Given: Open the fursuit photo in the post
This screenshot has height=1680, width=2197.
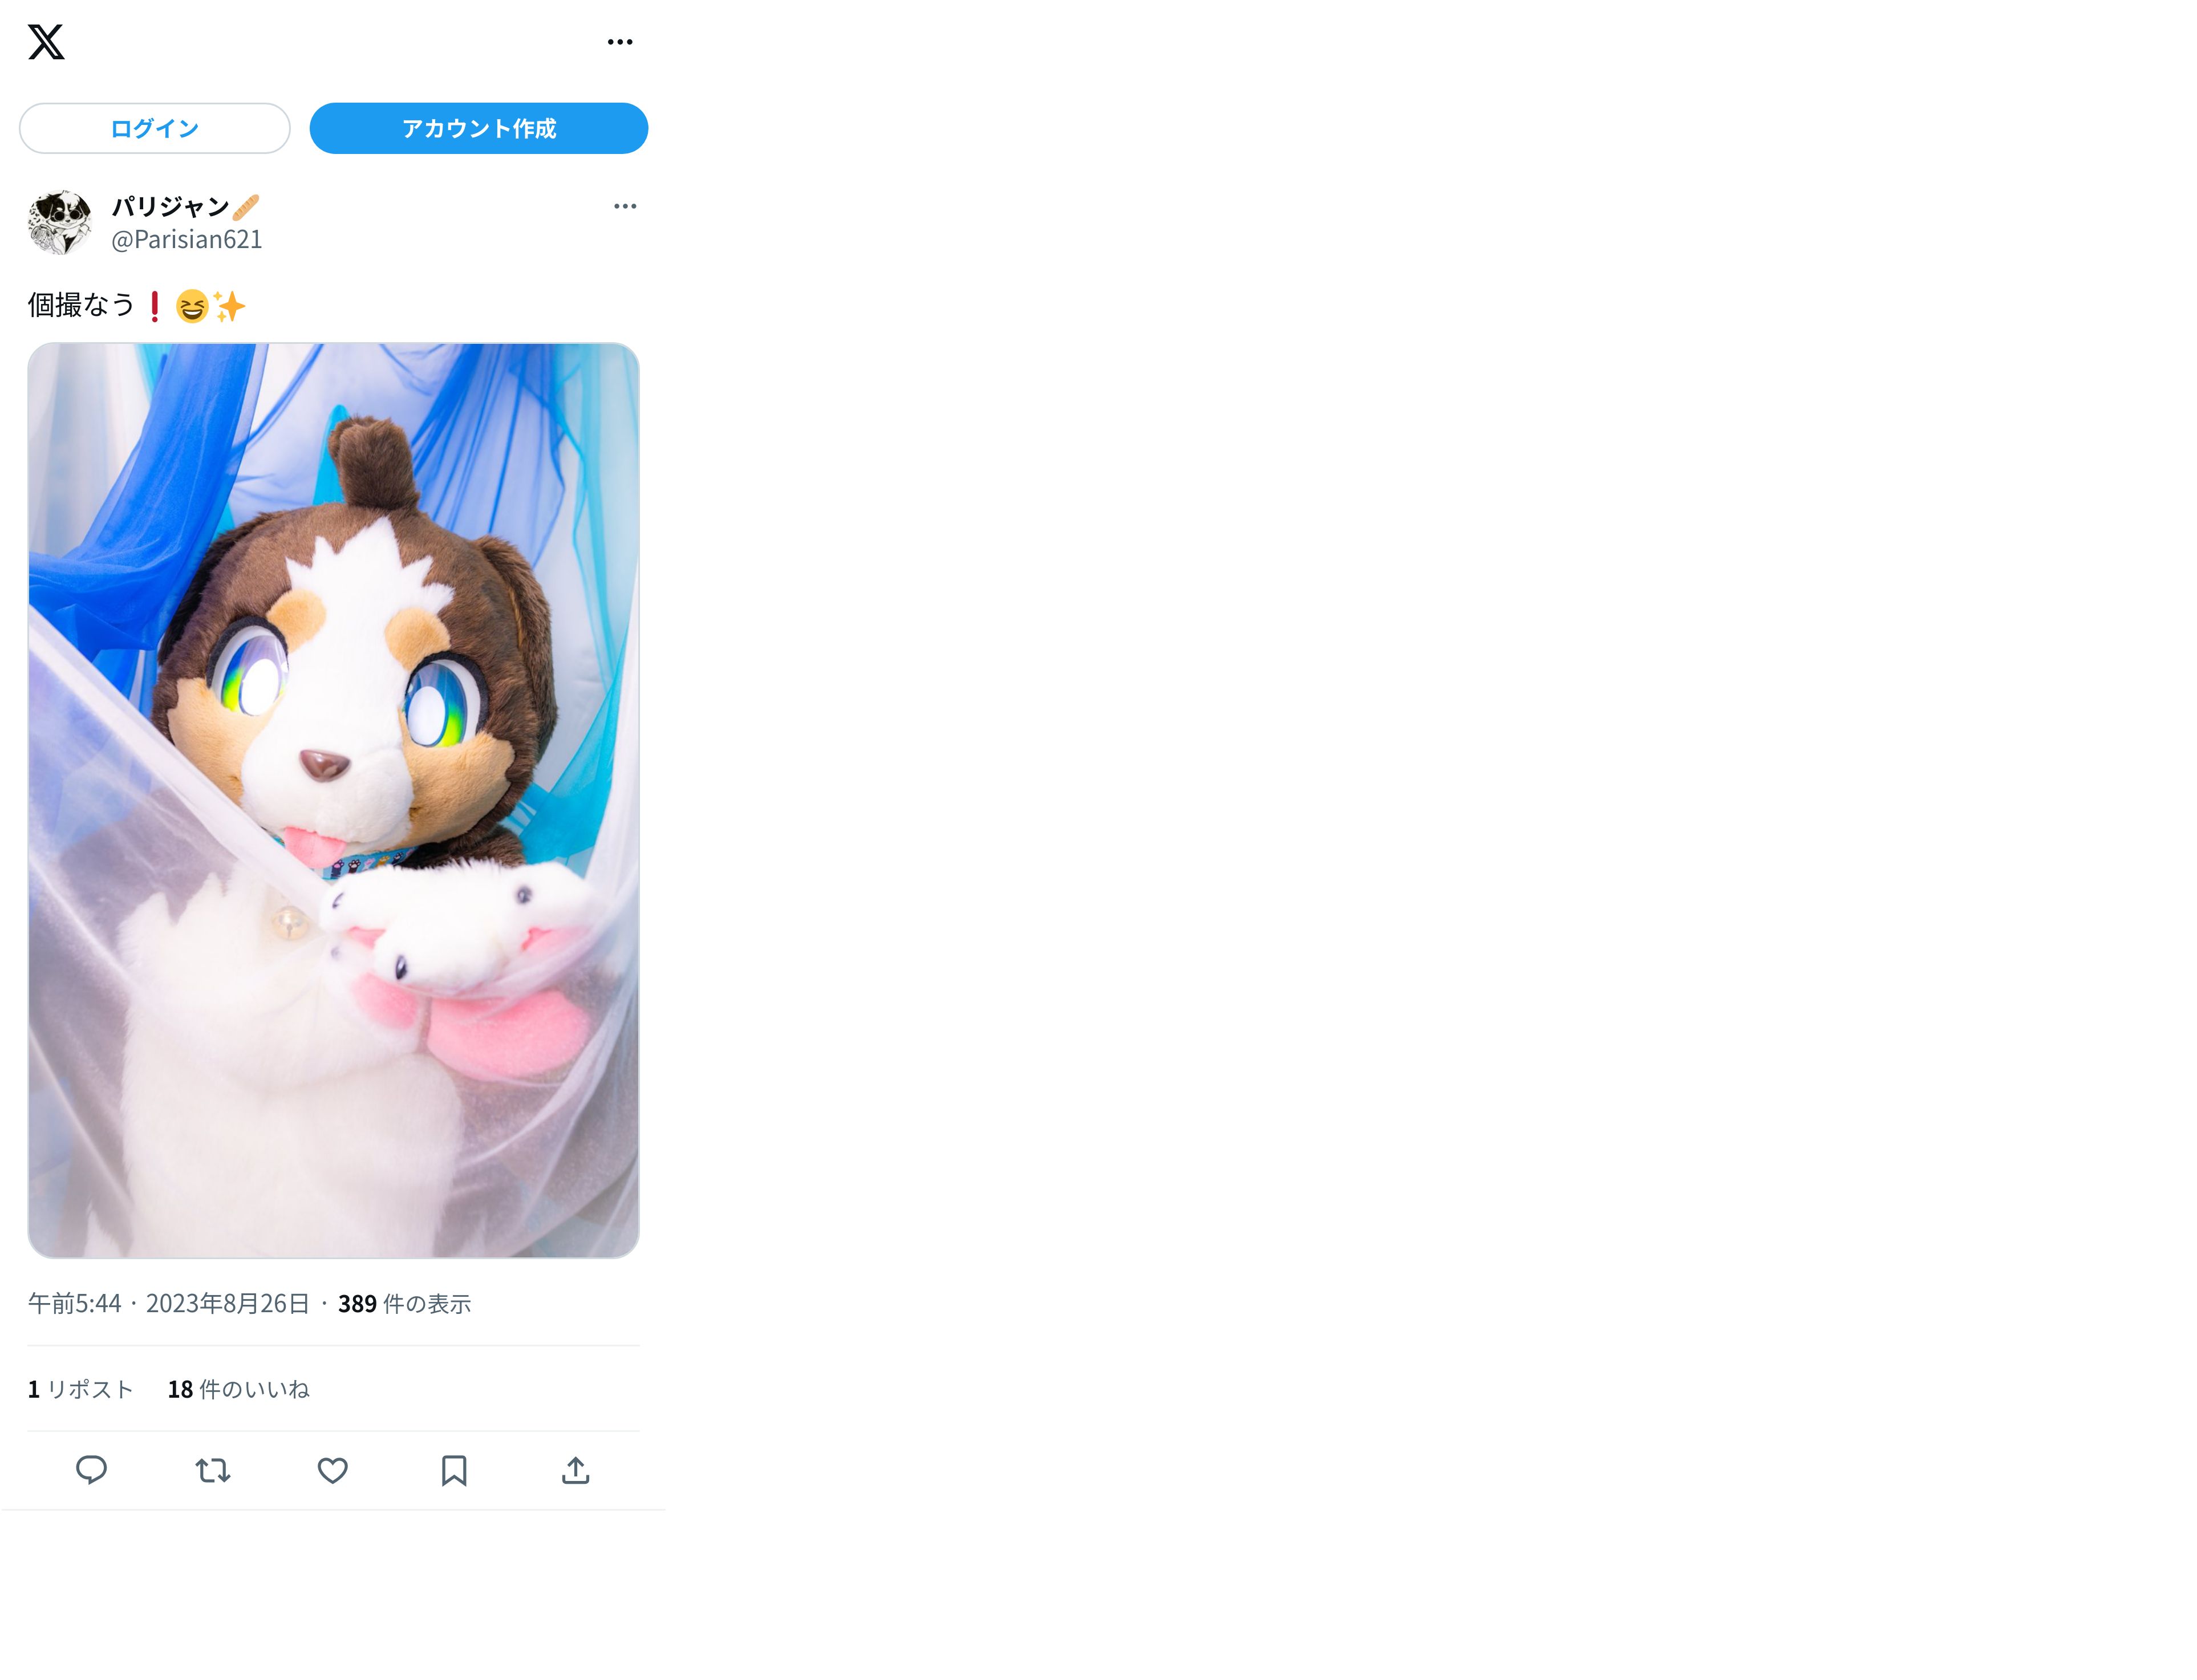Looking at the screenshot, I should coord(334,800).
